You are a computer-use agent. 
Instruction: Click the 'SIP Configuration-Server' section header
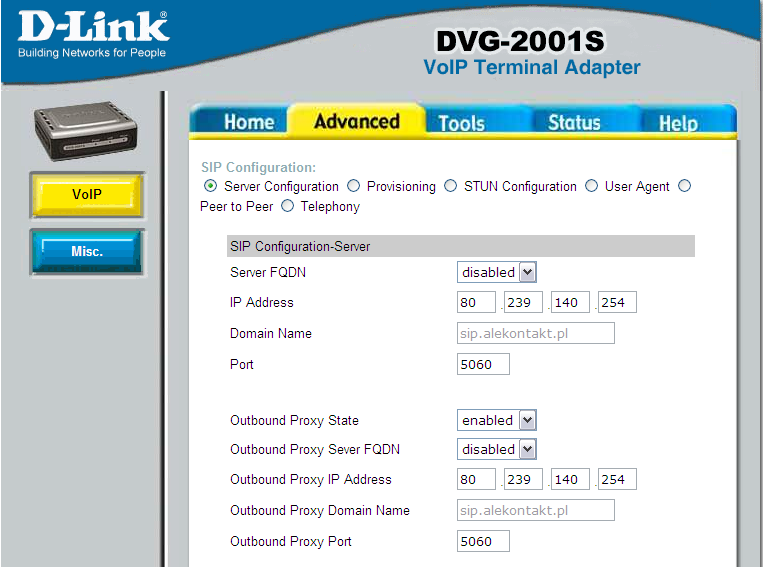pos(461,246)
